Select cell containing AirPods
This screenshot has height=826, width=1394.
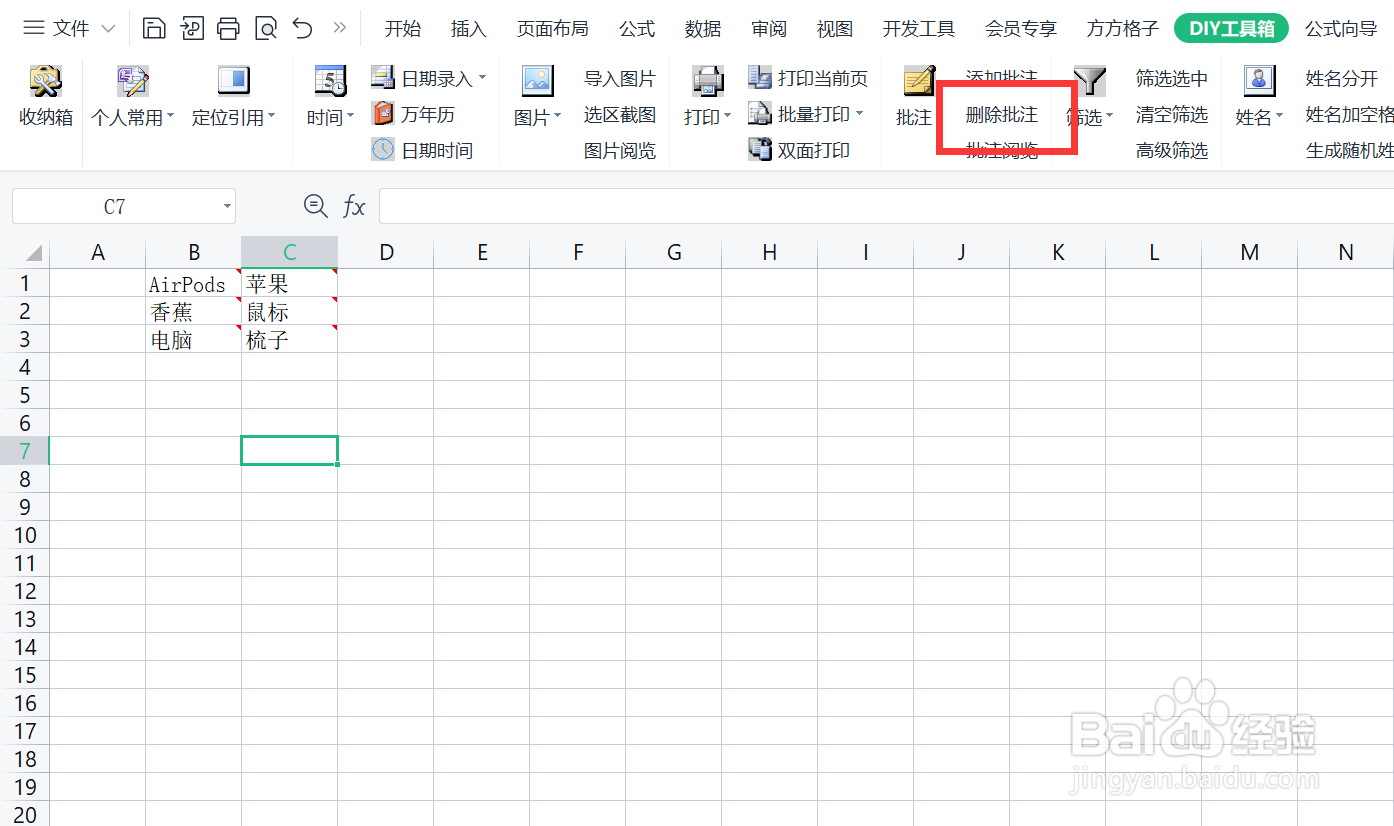point(194,283)
